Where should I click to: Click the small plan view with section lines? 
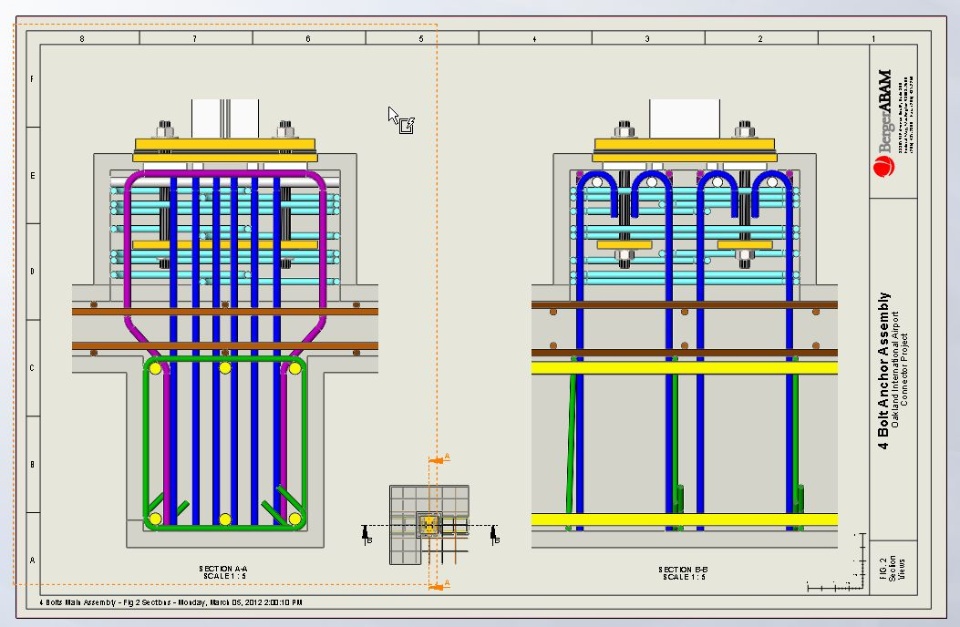[x=429, y=525]
